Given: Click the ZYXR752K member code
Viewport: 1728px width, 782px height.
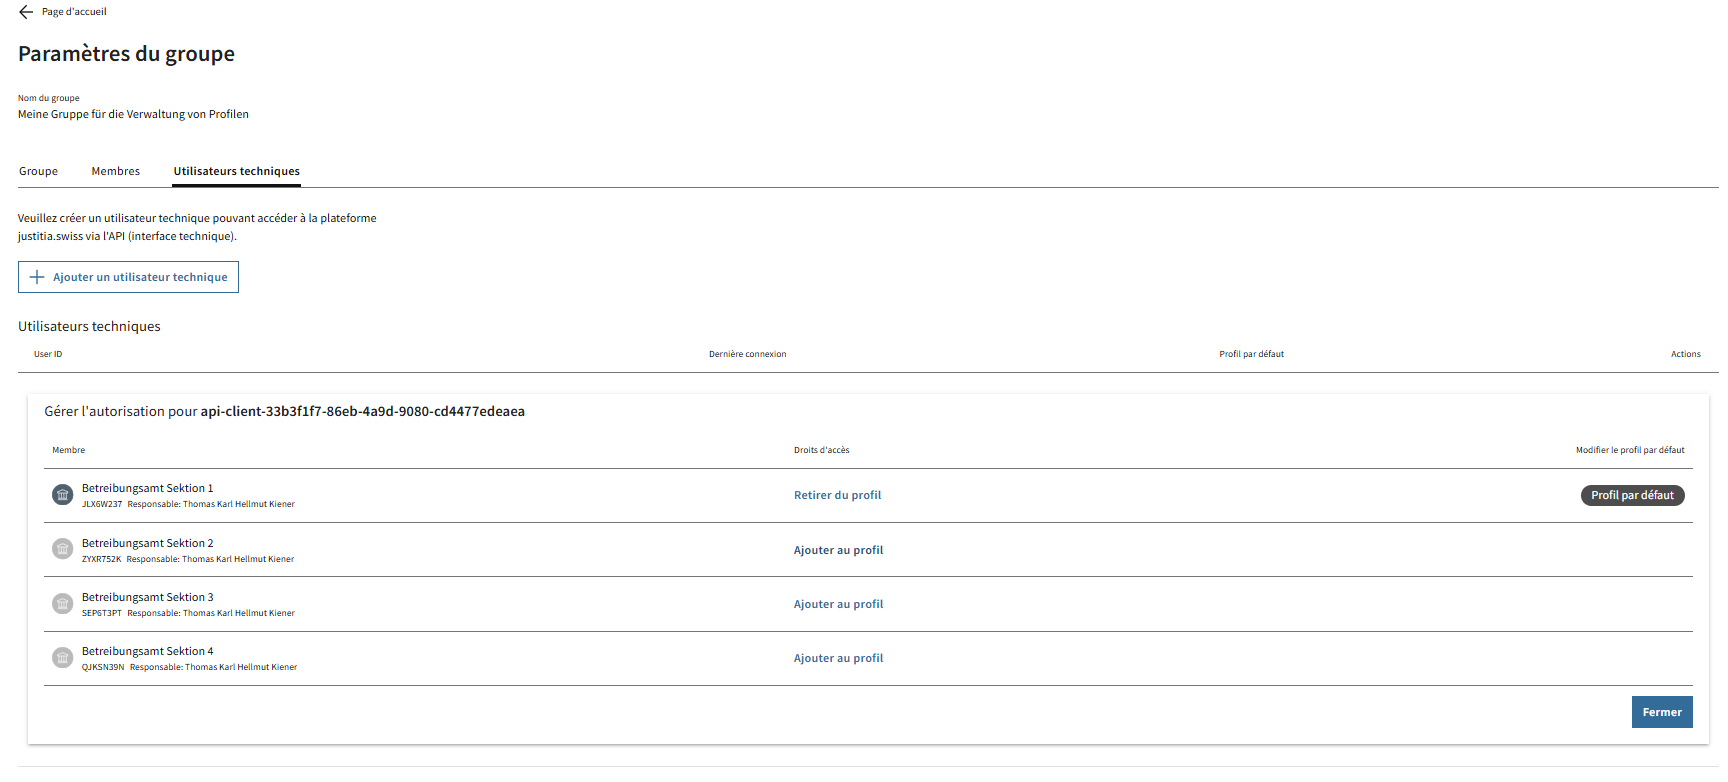Looking at the screenshot, I should [101, 559].
